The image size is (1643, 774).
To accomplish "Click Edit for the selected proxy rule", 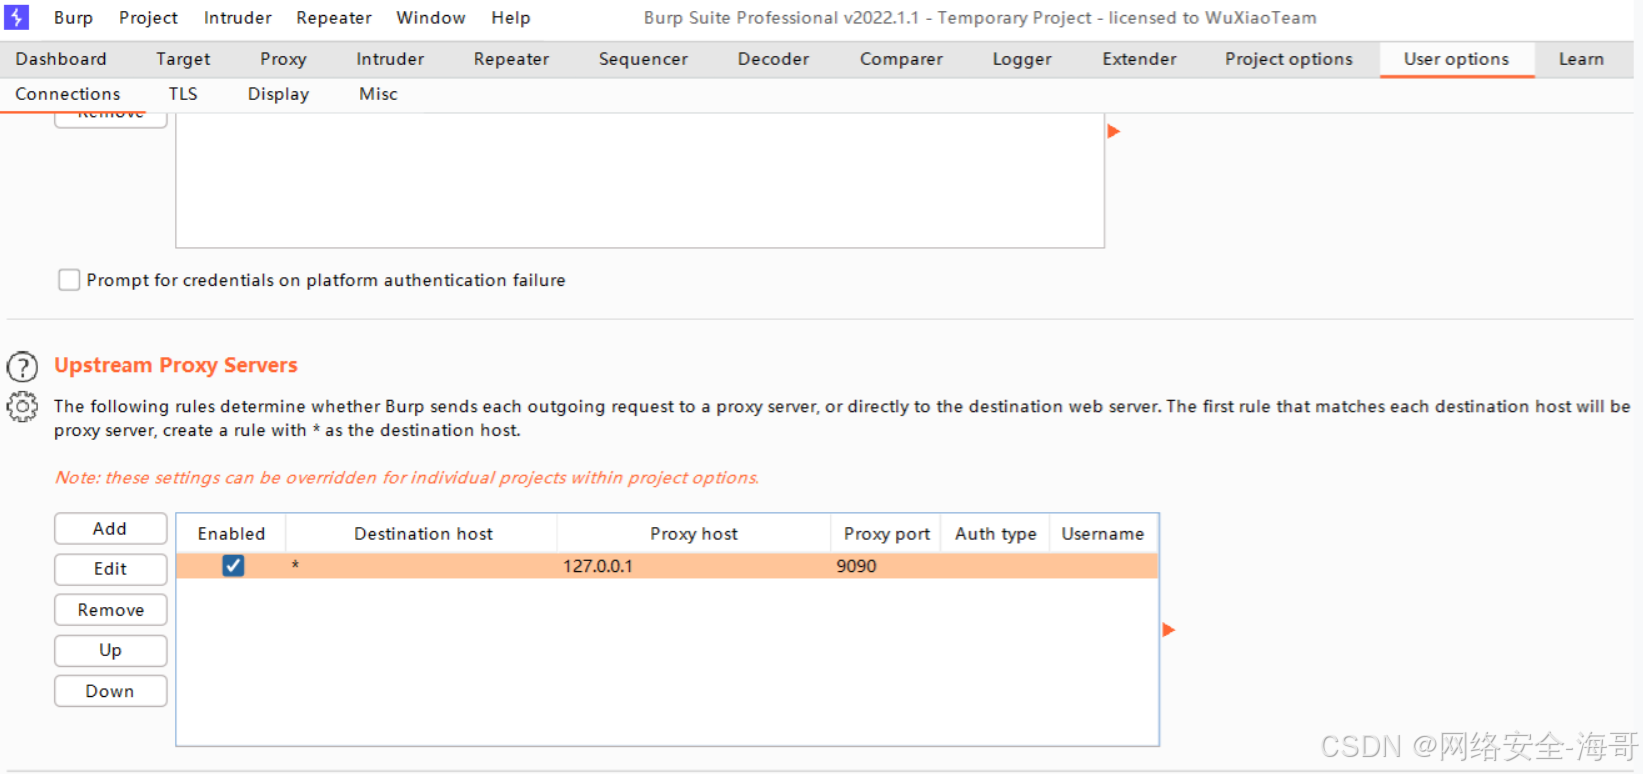I will click(x=110, y=569).
